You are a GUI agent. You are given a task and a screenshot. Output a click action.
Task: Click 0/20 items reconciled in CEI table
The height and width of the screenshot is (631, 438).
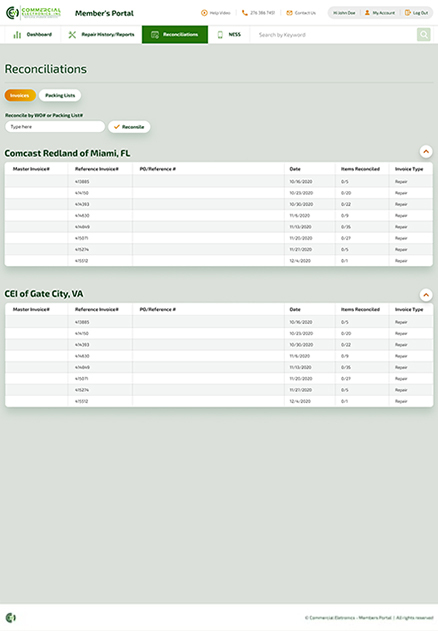point(346,334)
